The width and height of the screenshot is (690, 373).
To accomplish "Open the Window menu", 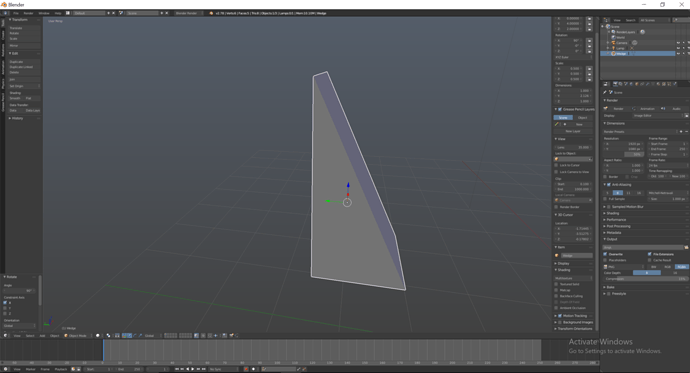I will (x=44, y=13).
